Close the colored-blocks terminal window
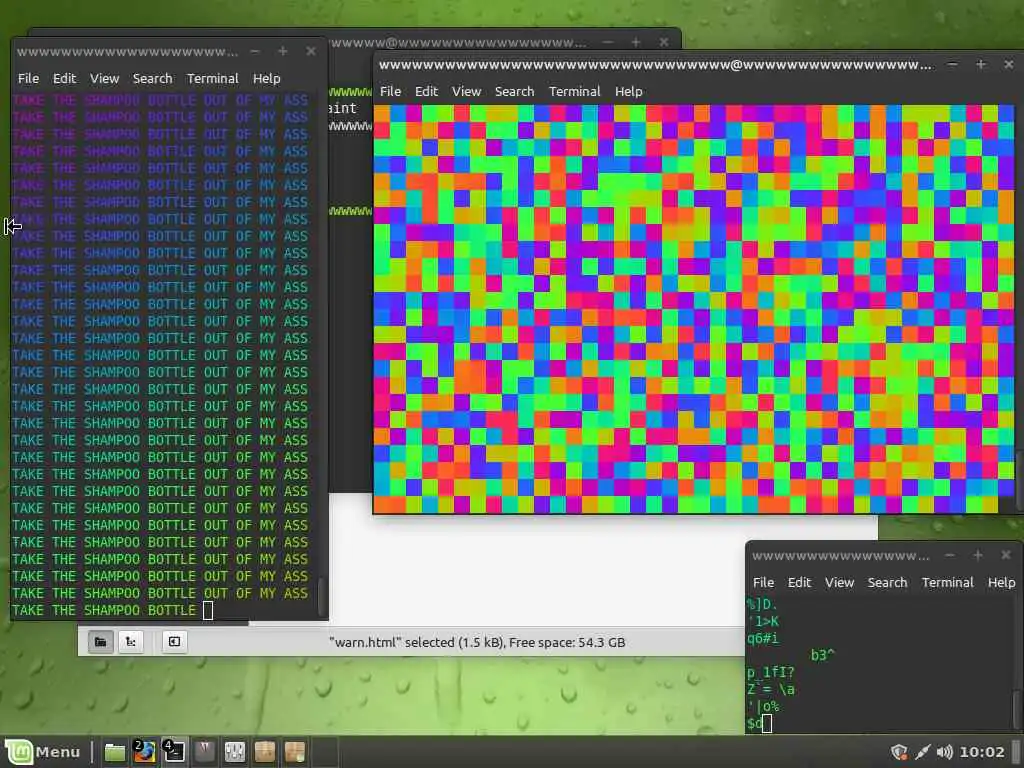The width and height of the screenshot is (1024, 768). point(1009,64)
